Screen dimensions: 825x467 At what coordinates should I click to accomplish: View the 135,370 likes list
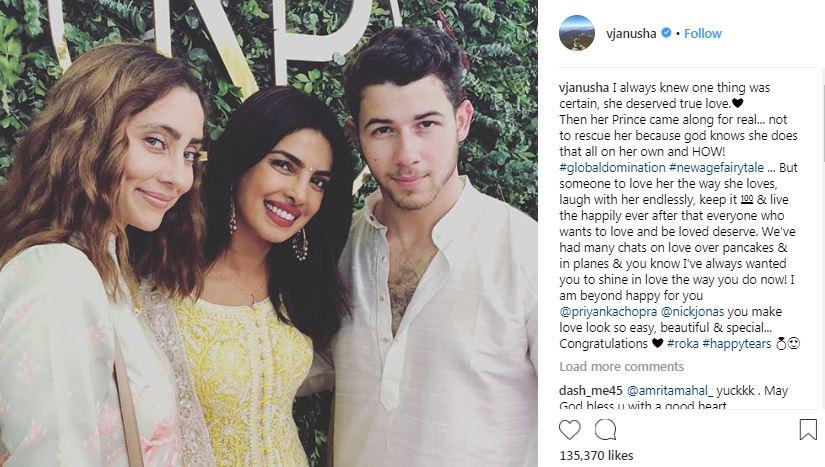tap(596, 455)
